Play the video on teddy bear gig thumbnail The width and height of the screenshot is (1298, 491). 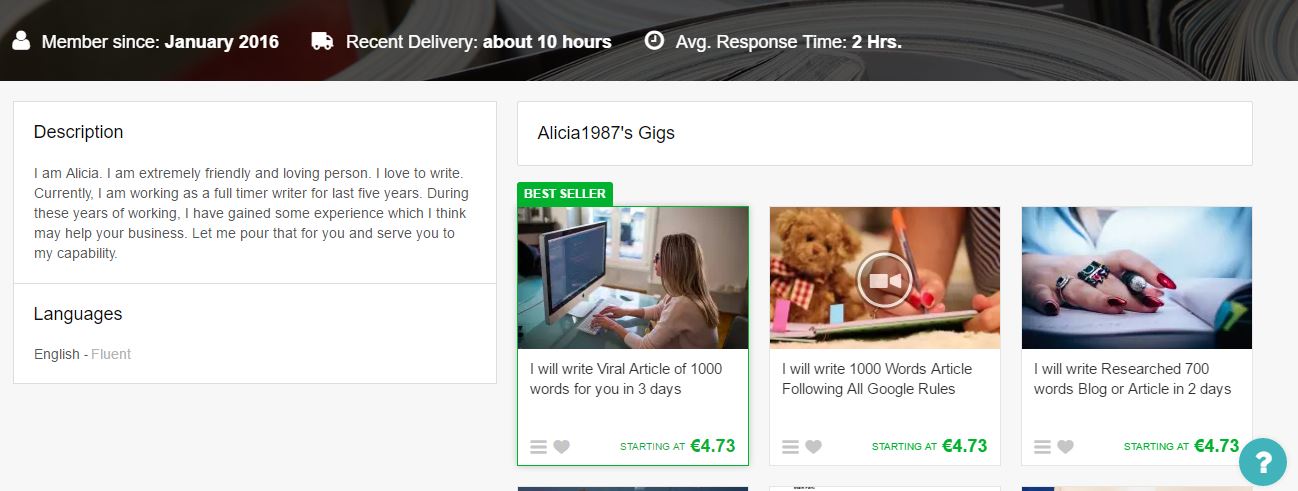885,279
